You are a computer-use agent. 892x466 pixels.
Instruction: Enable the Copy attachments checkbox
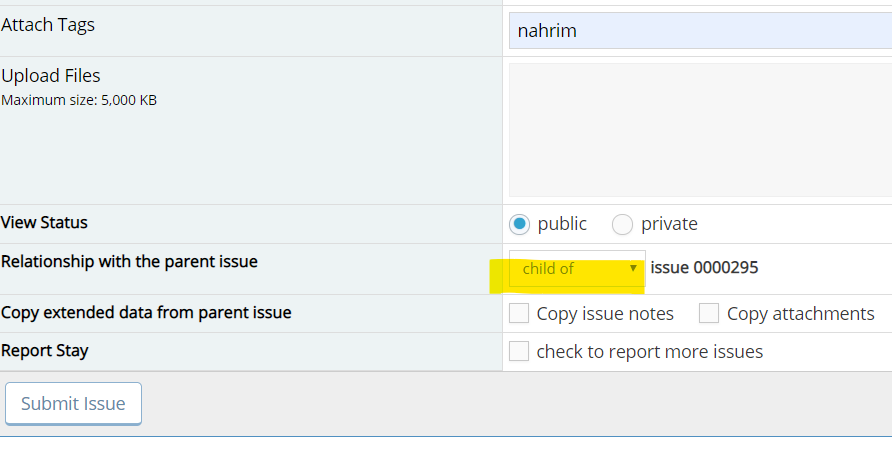tap(709, 314)
